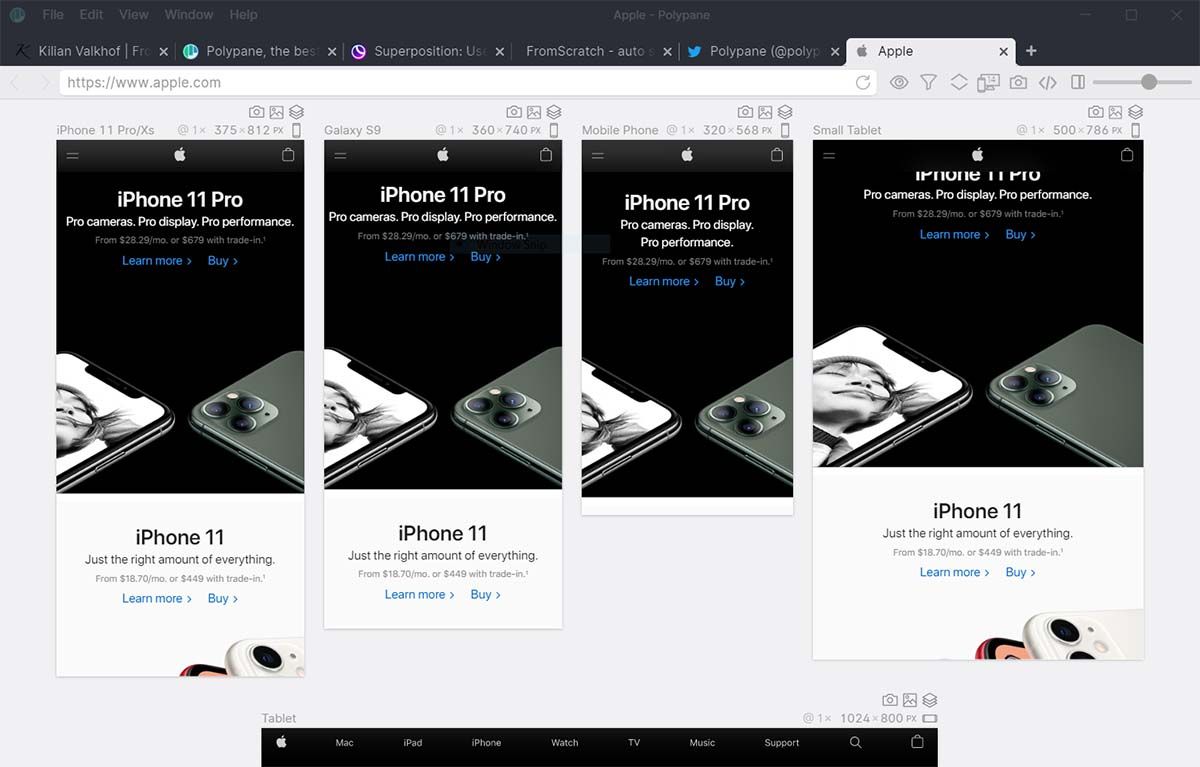Toggle orientation of Small Tablet pane
This screenshot has height=767, width=1200.
tap(1135, 130)
